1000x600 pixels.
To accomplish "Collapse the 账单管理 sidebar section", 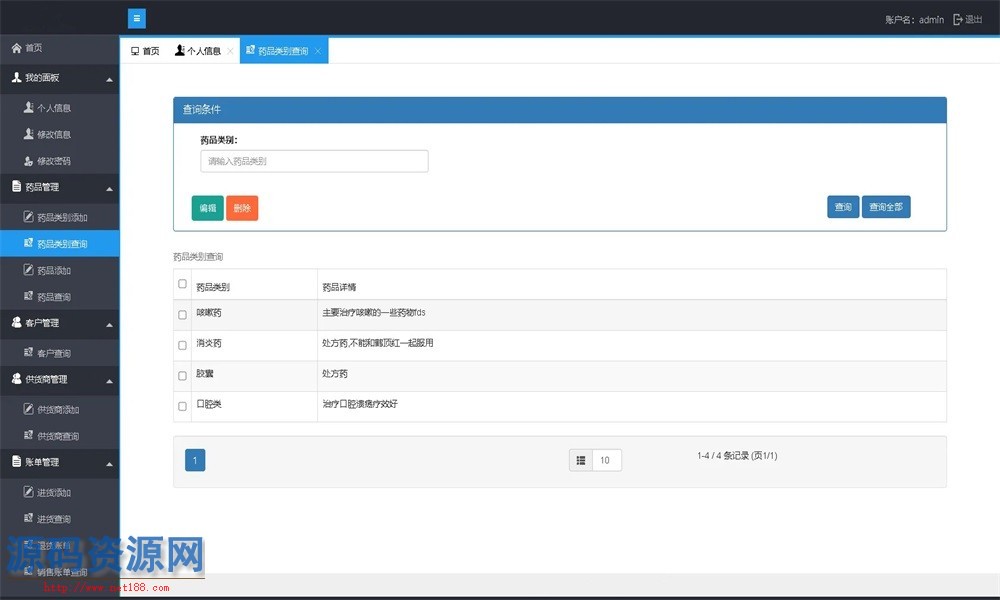I will pyautogui.click(x=109, y=463).
